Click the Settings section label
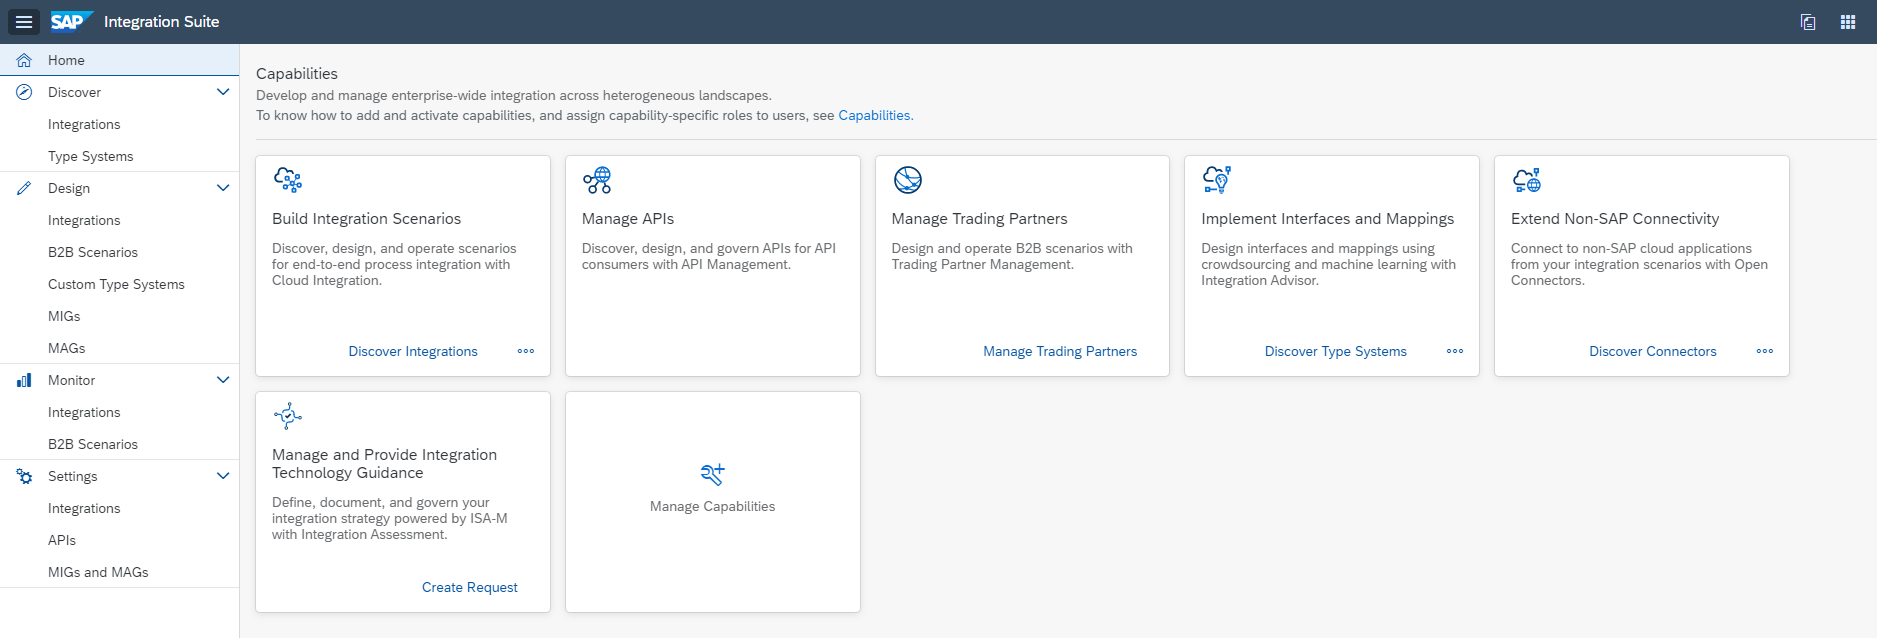The image size is (1877, 638). tap(73, 476)
